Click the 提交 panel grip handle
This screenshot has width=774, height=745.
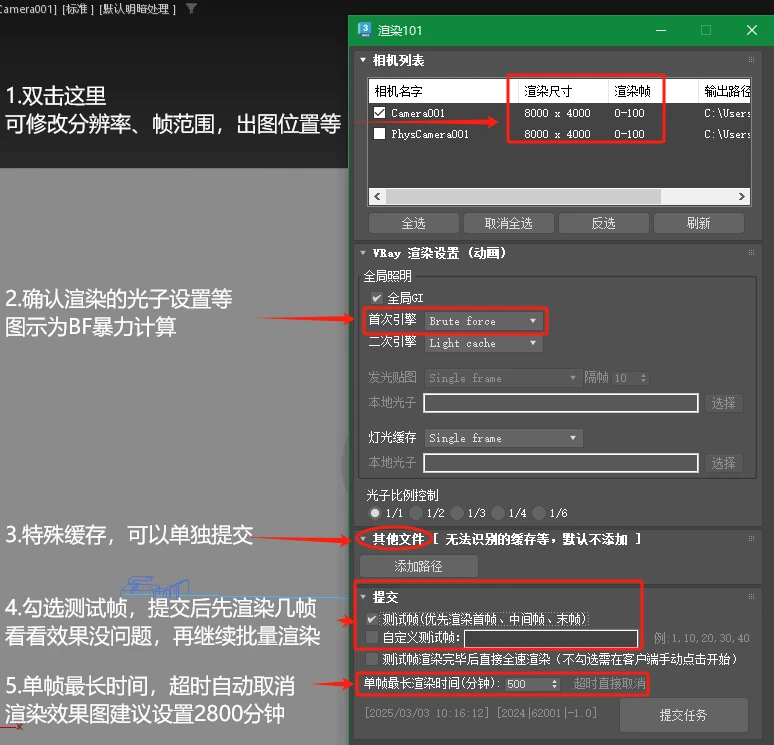[x=751, y=596]
